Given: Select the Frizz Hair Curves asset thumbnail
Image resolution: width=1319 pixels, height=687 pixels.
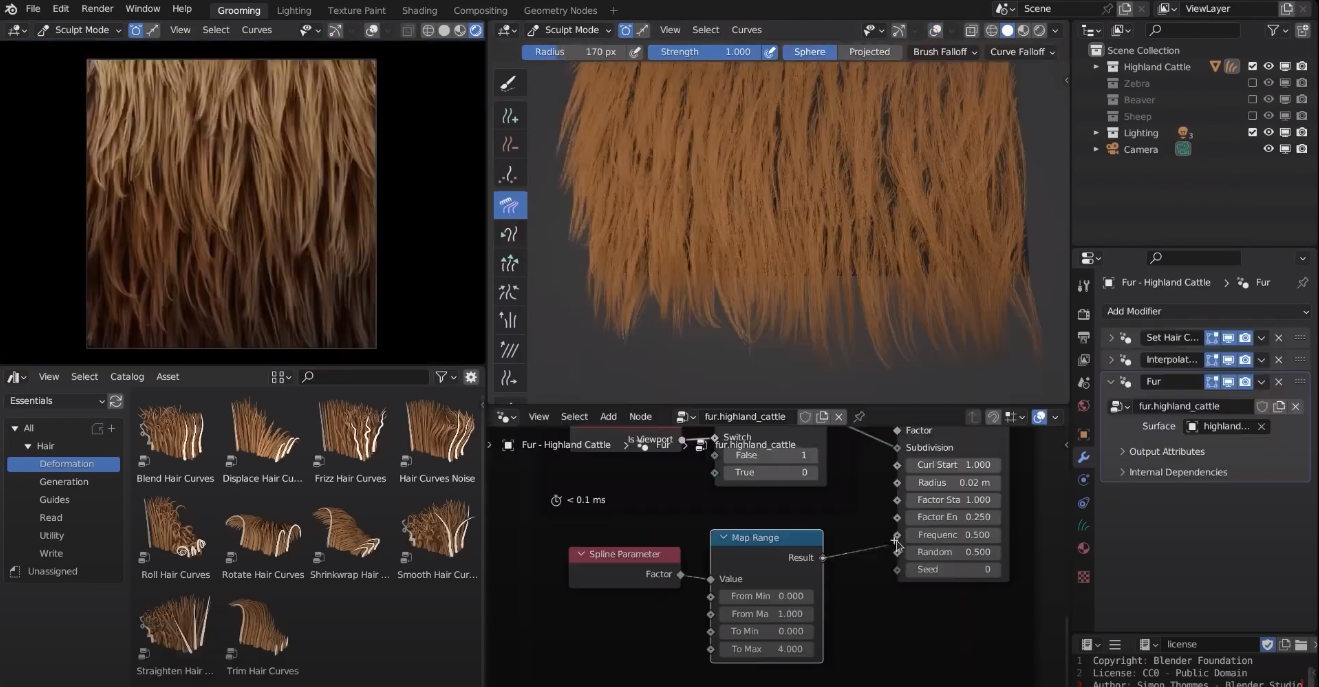Looking at the screenshot, I should (x=350, y=433).
